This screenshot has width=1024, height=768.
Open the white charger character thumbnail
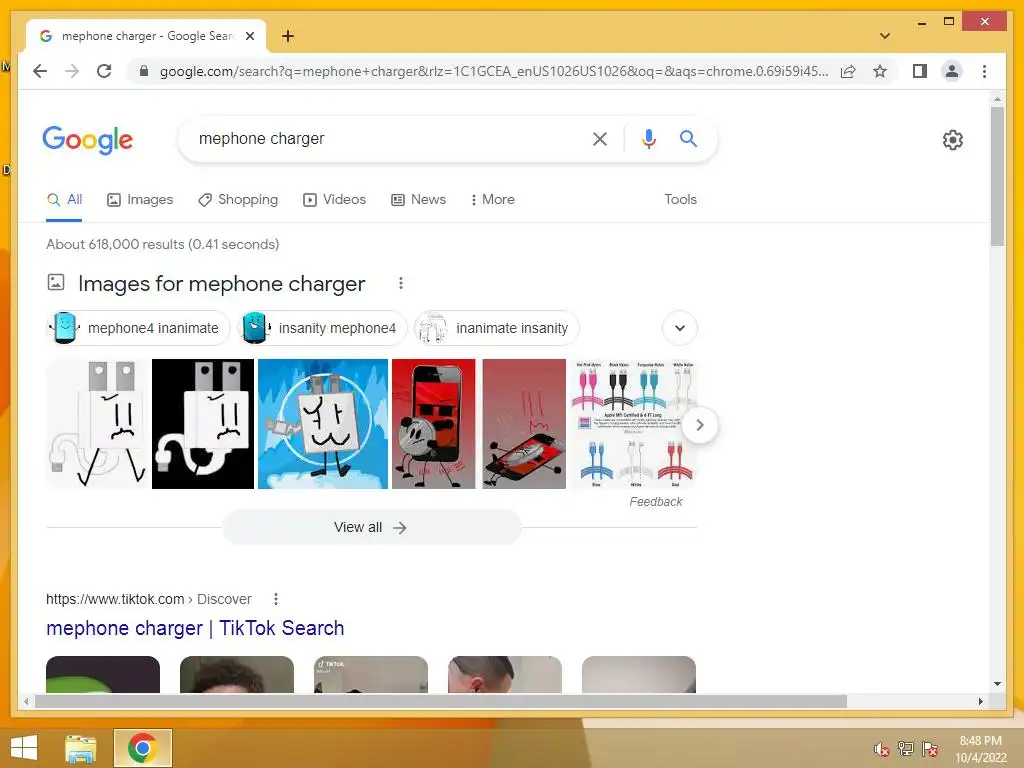click(x=97, y=423)
